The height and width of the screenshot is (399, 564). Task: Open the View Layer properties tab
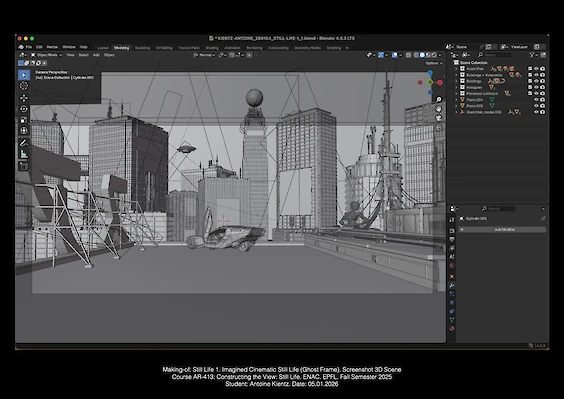point(452,248)
